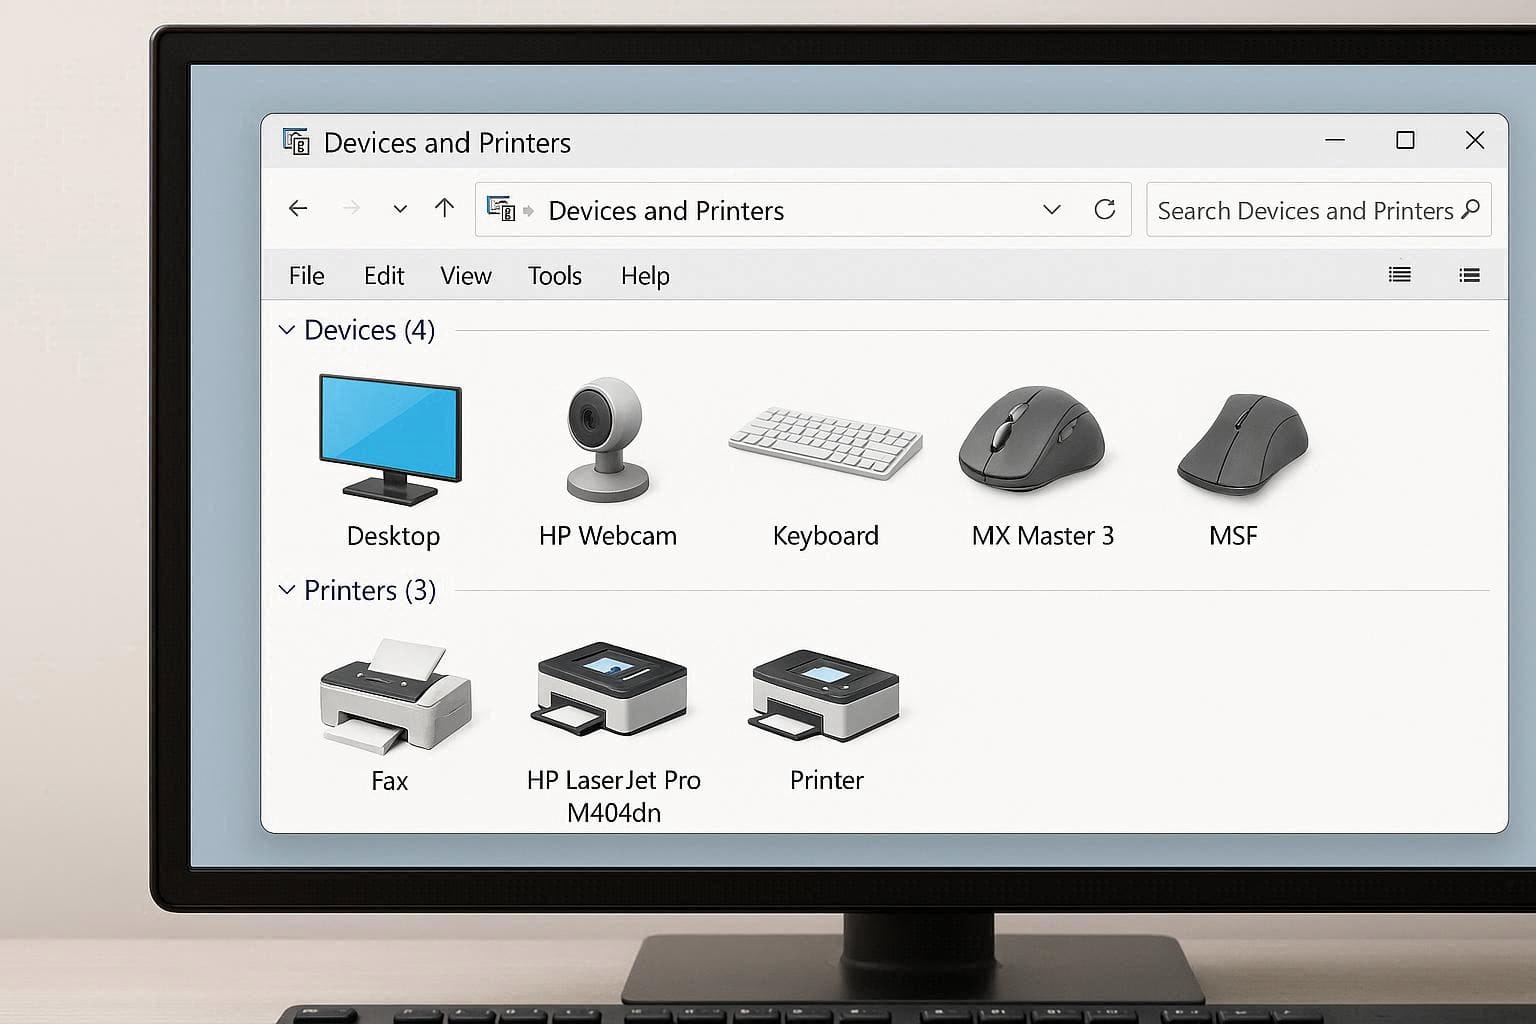Navigate back to the previous folder
The image size is (1536, 1024).
tap(297, 208)
